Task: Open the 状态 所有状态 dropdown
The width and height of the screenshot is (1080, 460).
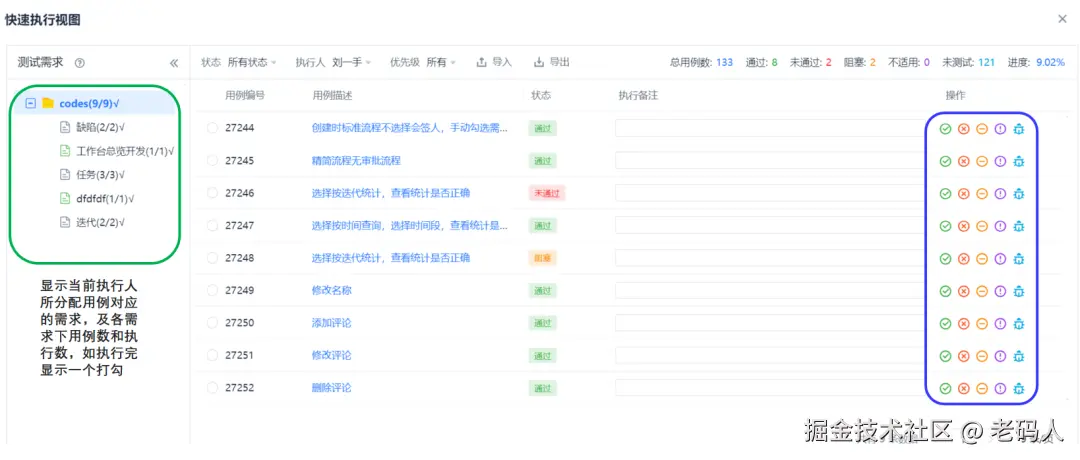Action: point(251,63)
